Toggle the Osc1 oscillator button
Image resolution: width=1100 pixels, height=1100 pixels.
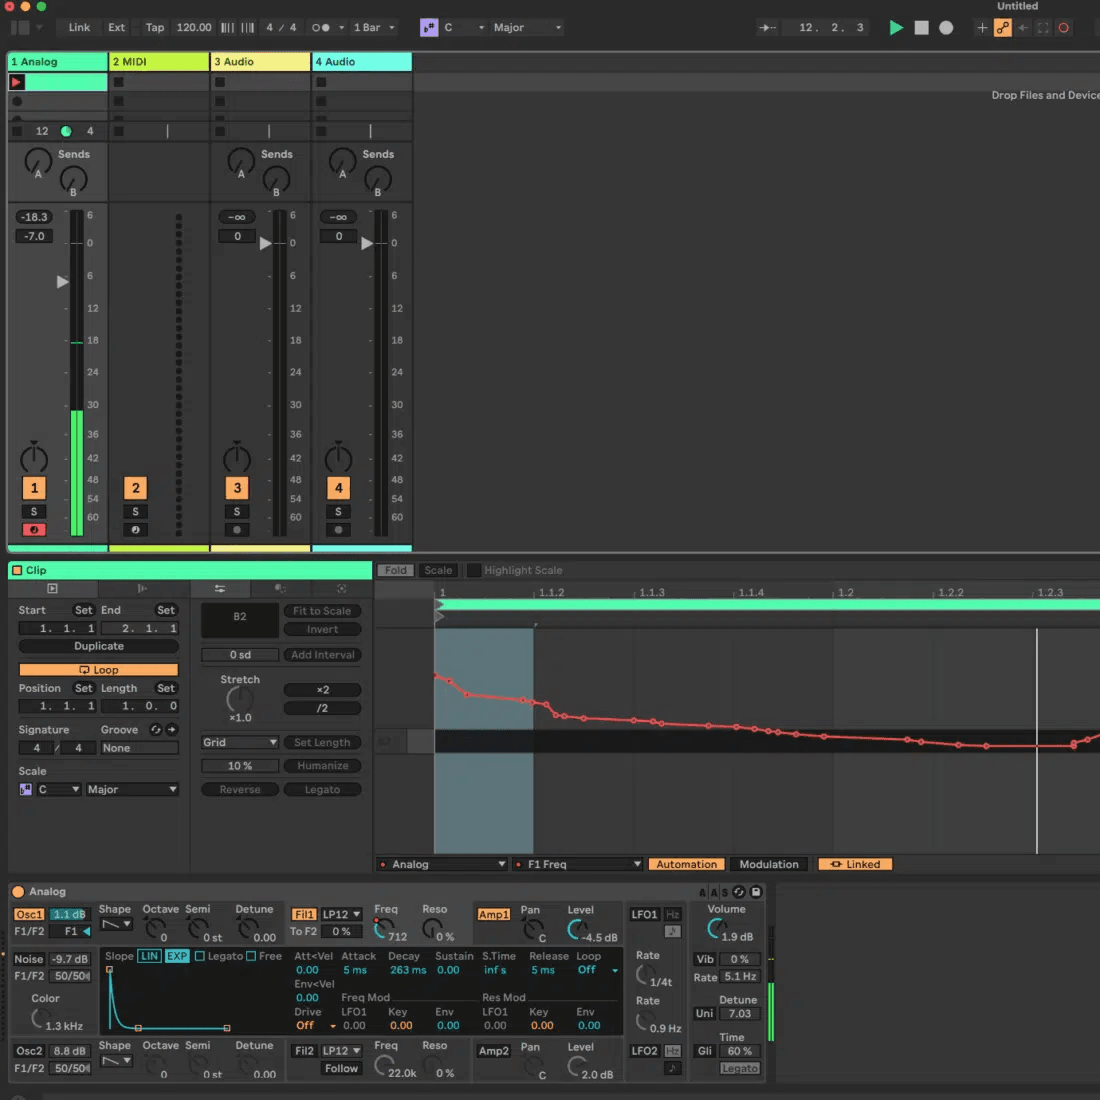point(29,914)
